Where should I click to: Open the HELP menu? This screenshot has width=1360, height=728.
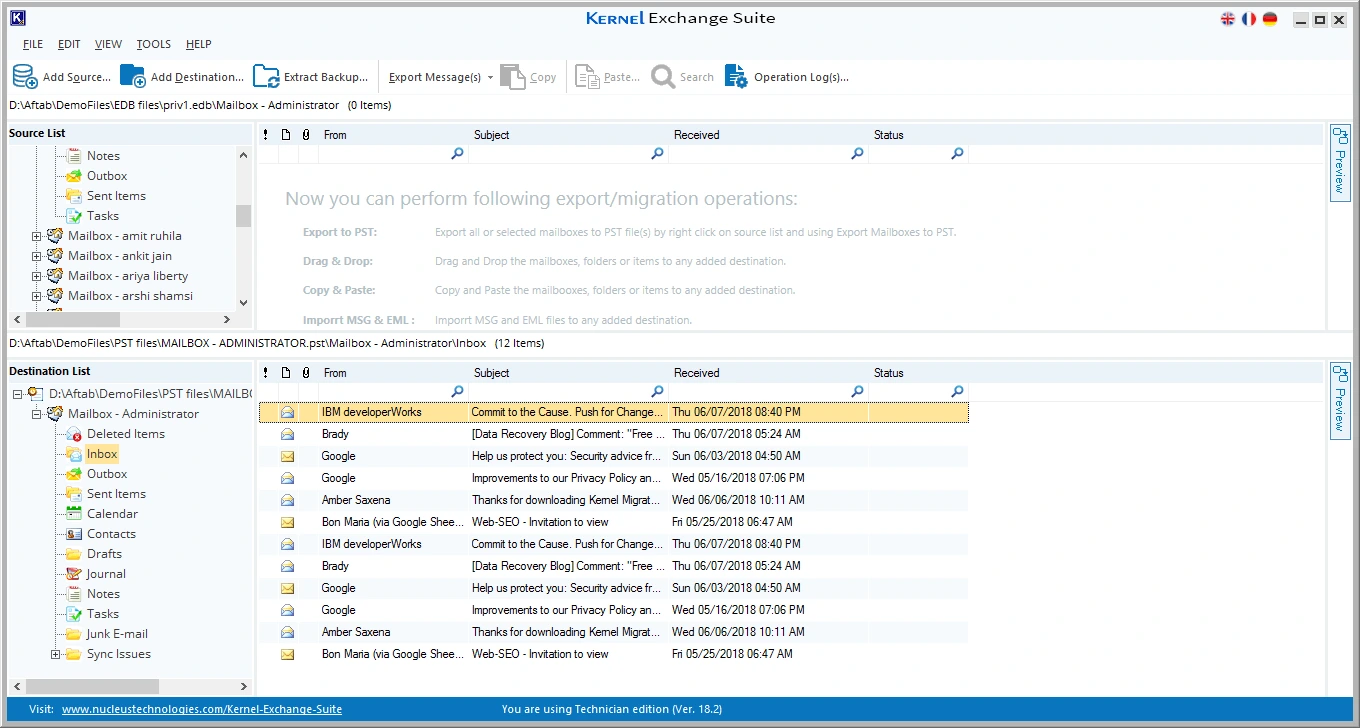[x=198, y=44]
